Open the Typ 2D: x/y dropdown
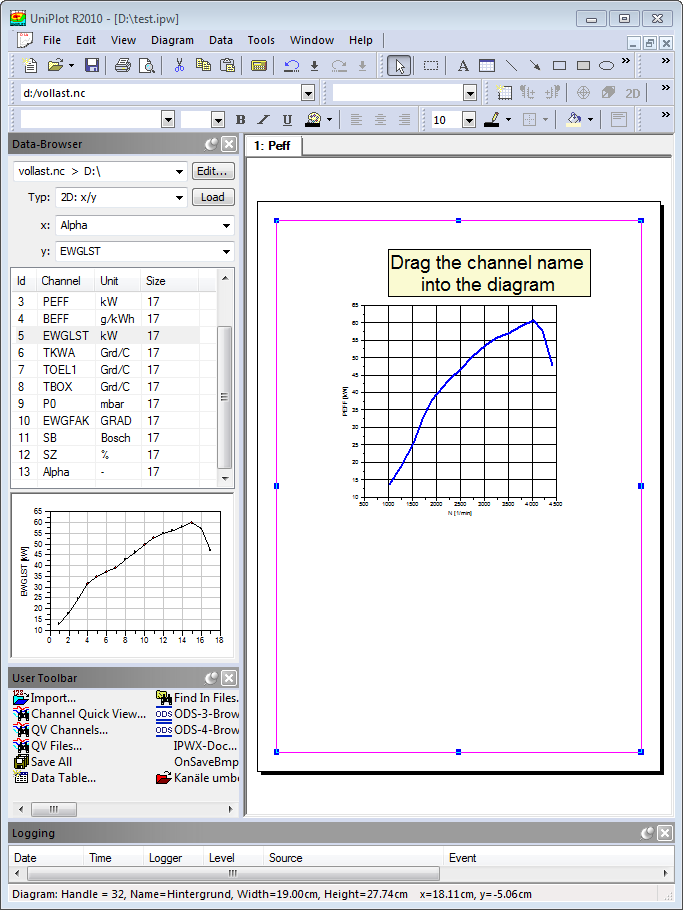683x910 pixels. point(179,198)
